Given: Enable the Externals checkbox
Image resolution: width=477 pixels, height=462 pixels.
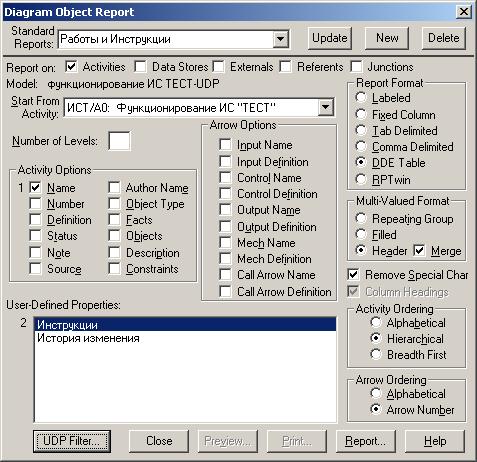Looking at the screenshot, I should 218,66.
